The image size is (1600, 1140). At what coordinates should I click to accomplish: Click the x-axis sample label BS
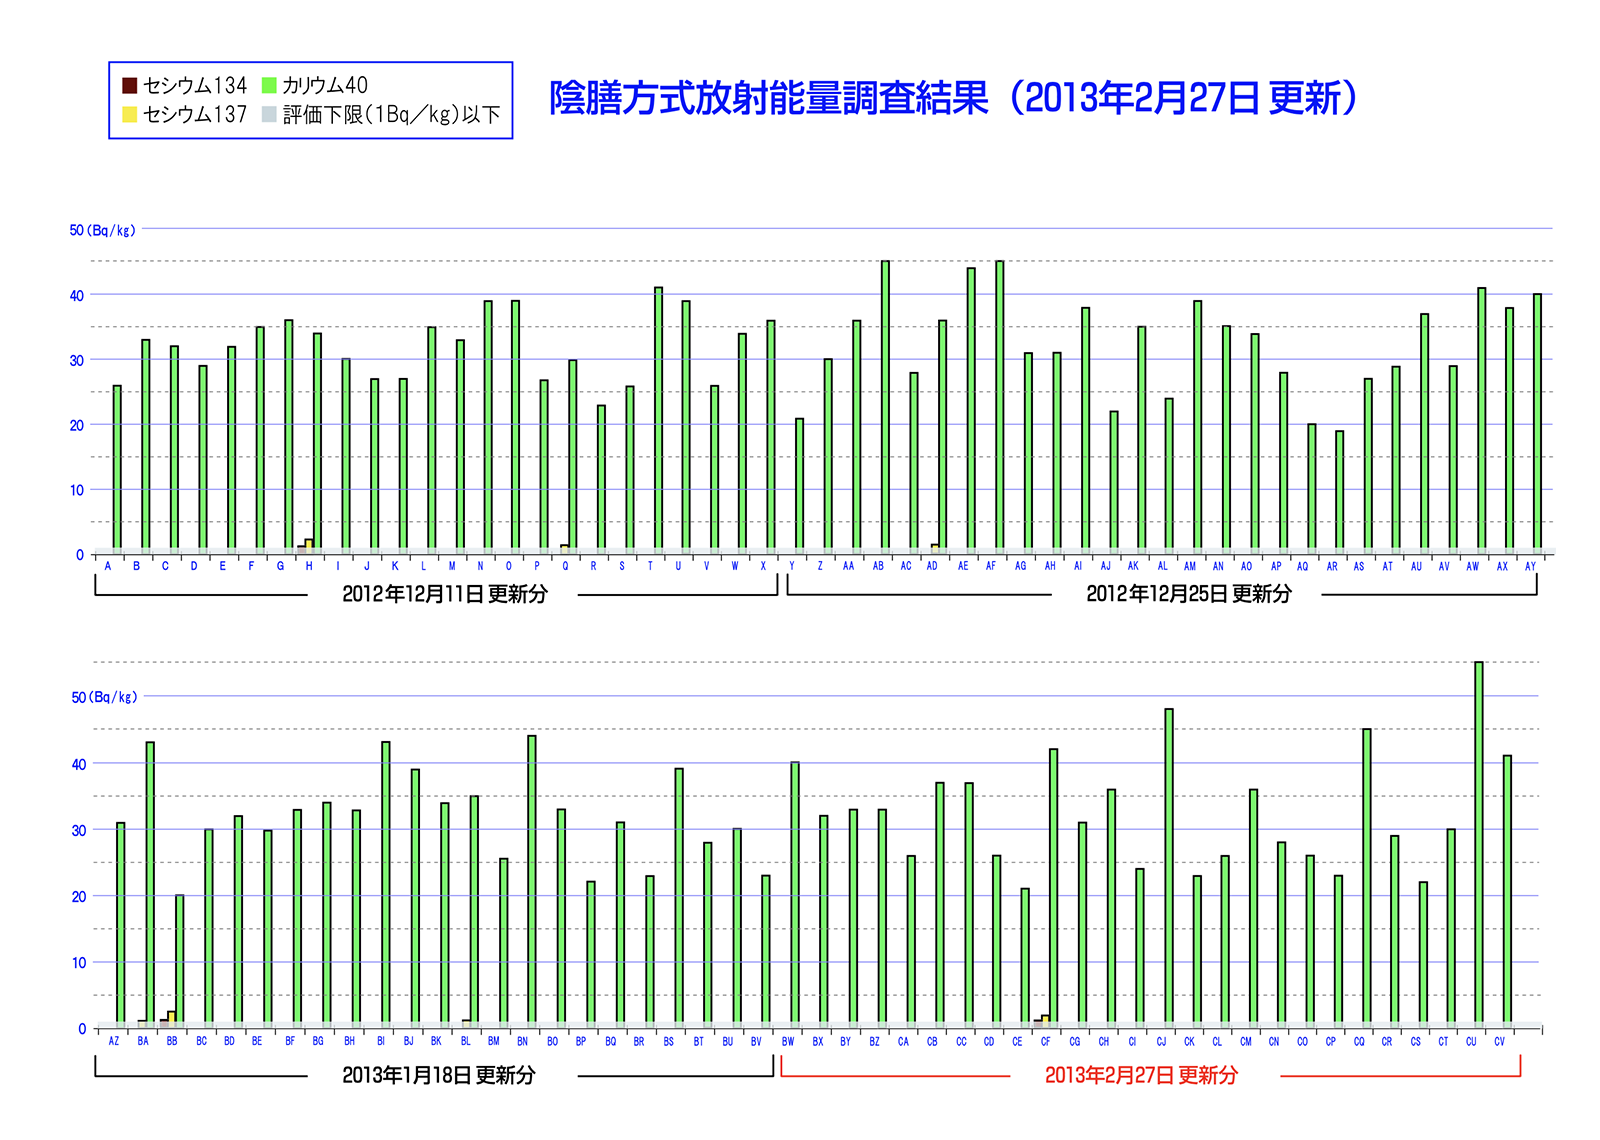(x=669, y=1041)
